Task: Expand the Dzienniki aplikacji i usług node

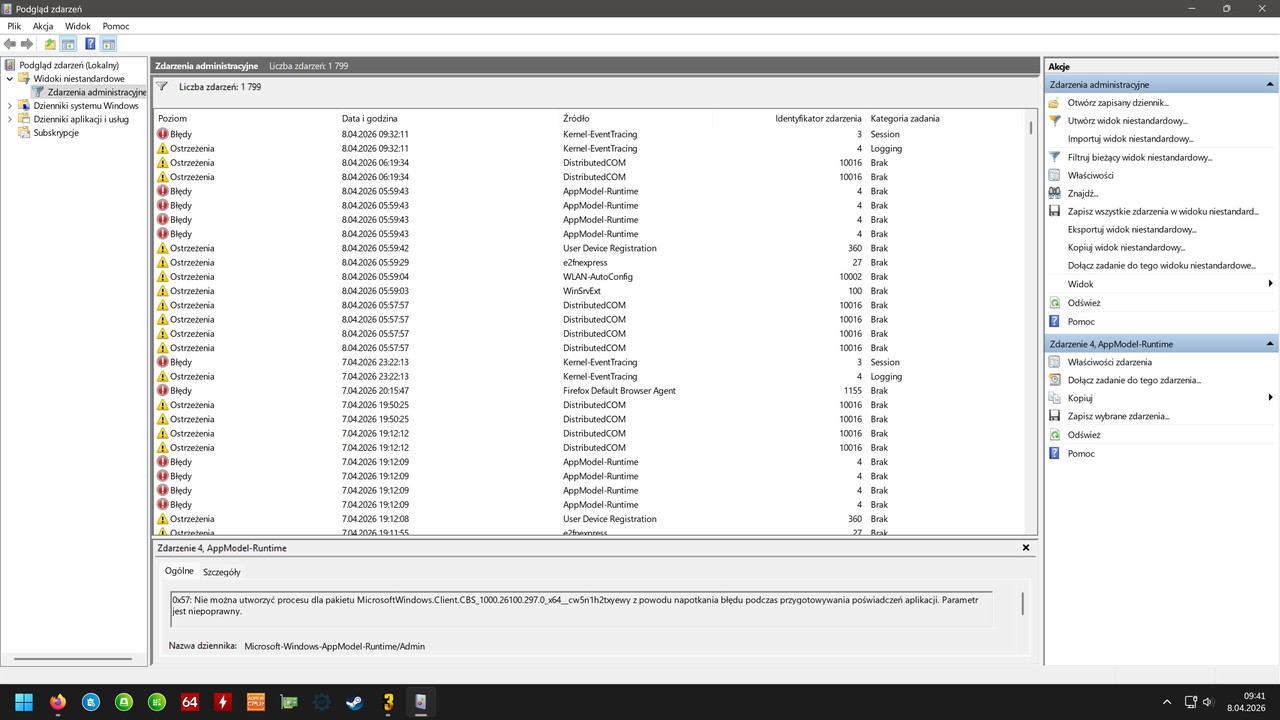Action: pyautogui.click(x=10, y=119)
